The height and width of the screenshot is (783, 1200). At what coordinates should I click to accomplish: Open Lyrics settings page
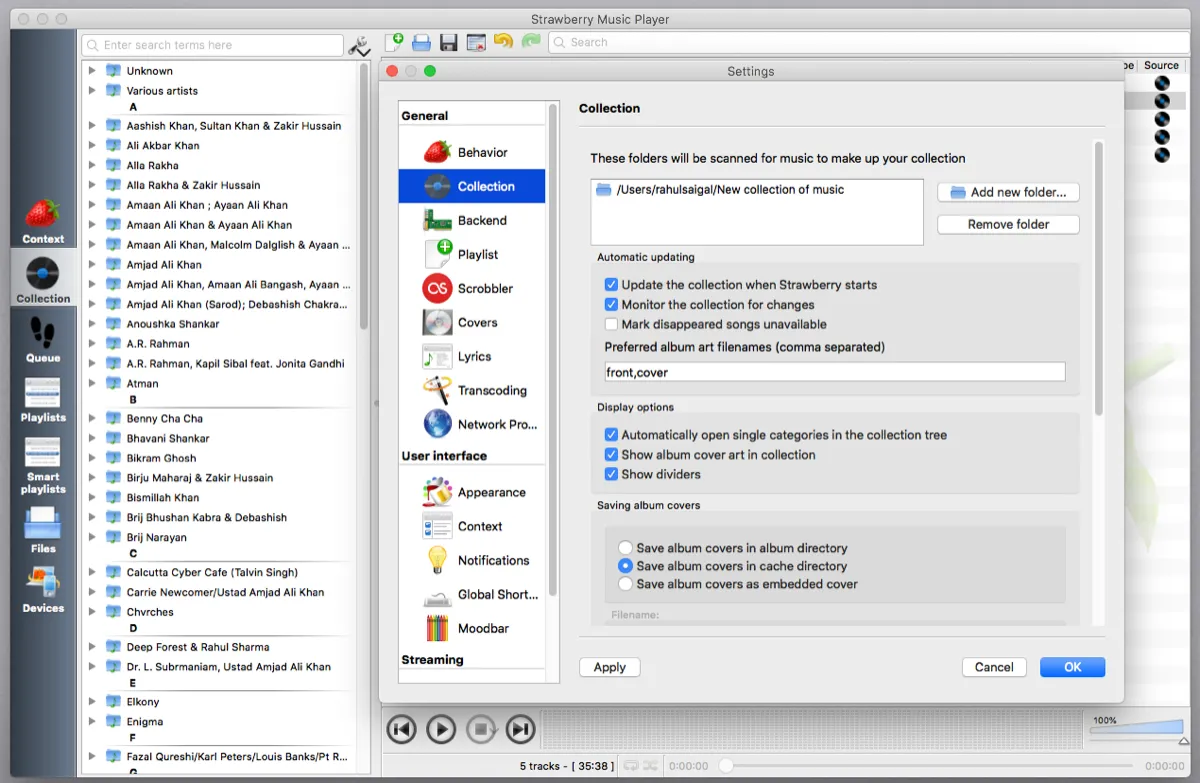[x=472, y=356]
